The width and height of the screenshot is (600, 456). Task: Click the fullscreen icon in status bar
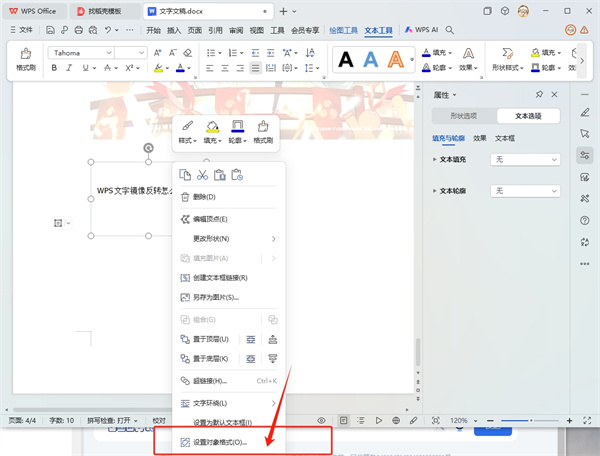coord(587,420)
